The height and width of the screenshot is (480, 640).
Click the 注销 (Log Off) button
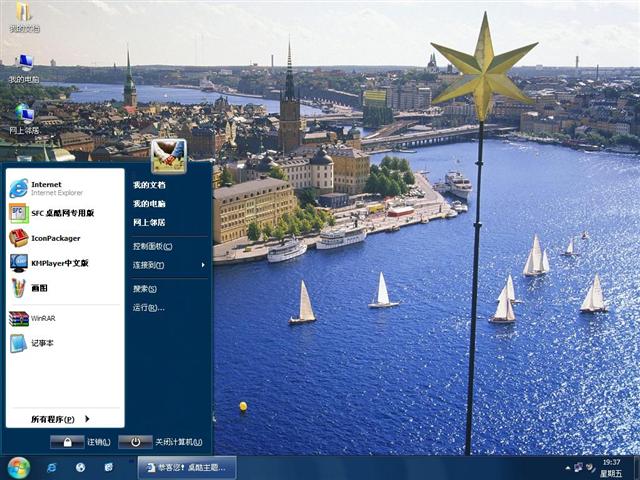point(67,442)
